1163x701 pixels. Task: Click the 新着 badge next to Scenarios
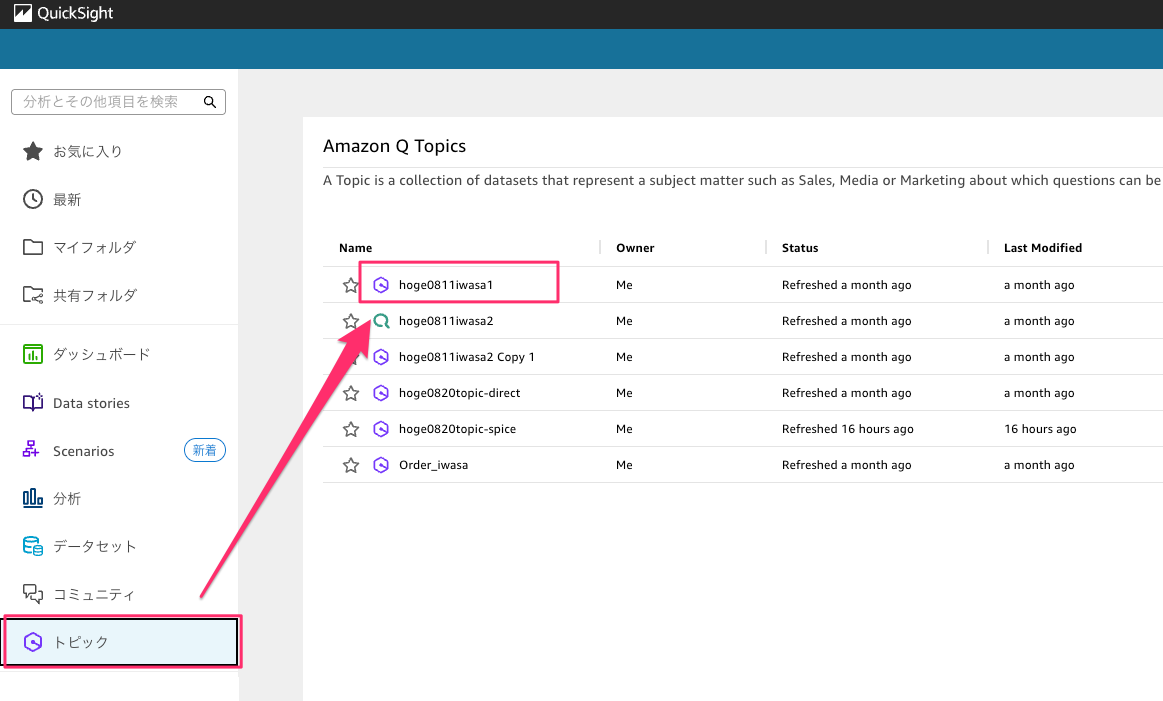tap(205, 450)
